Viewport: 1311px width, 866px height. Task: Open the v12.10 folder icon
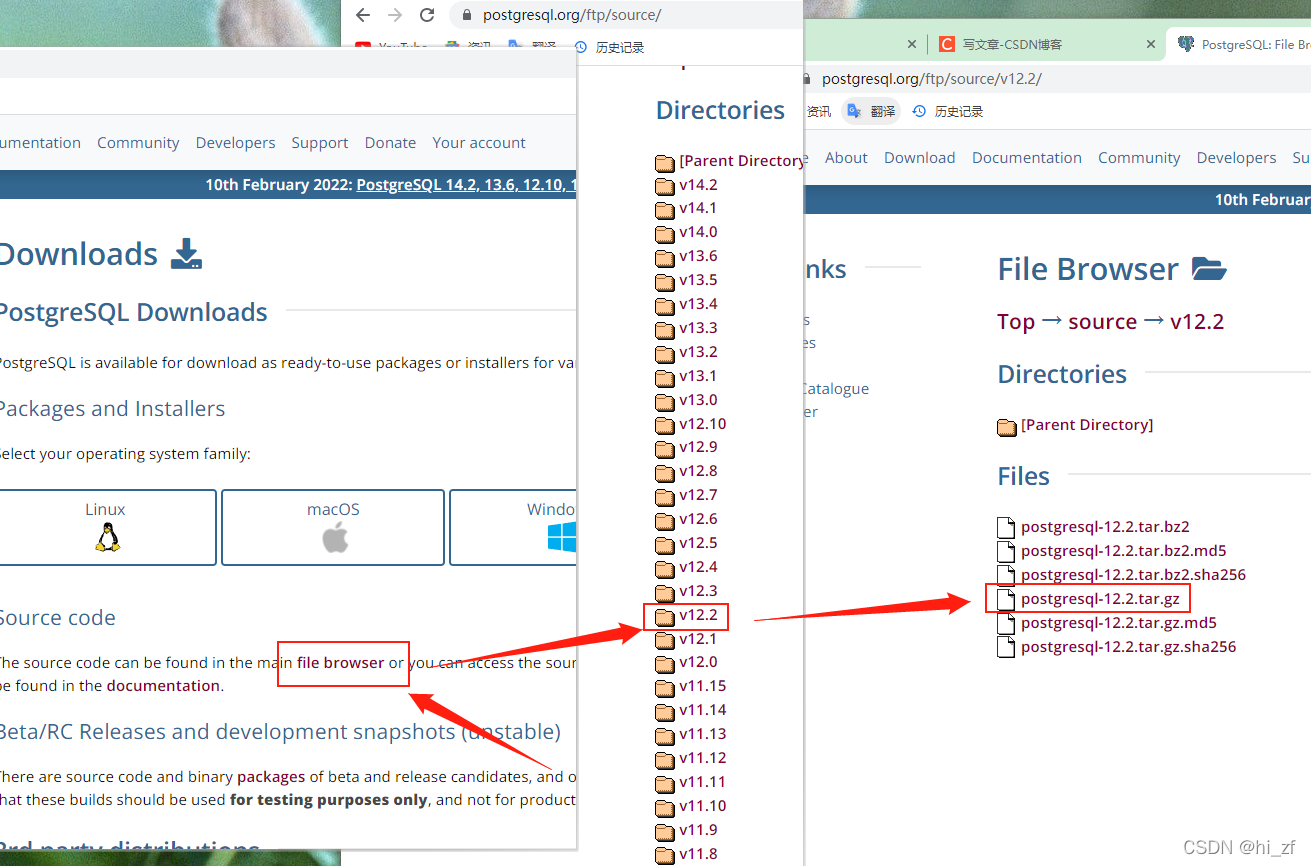pyautogui.click(x=665, y=425)
